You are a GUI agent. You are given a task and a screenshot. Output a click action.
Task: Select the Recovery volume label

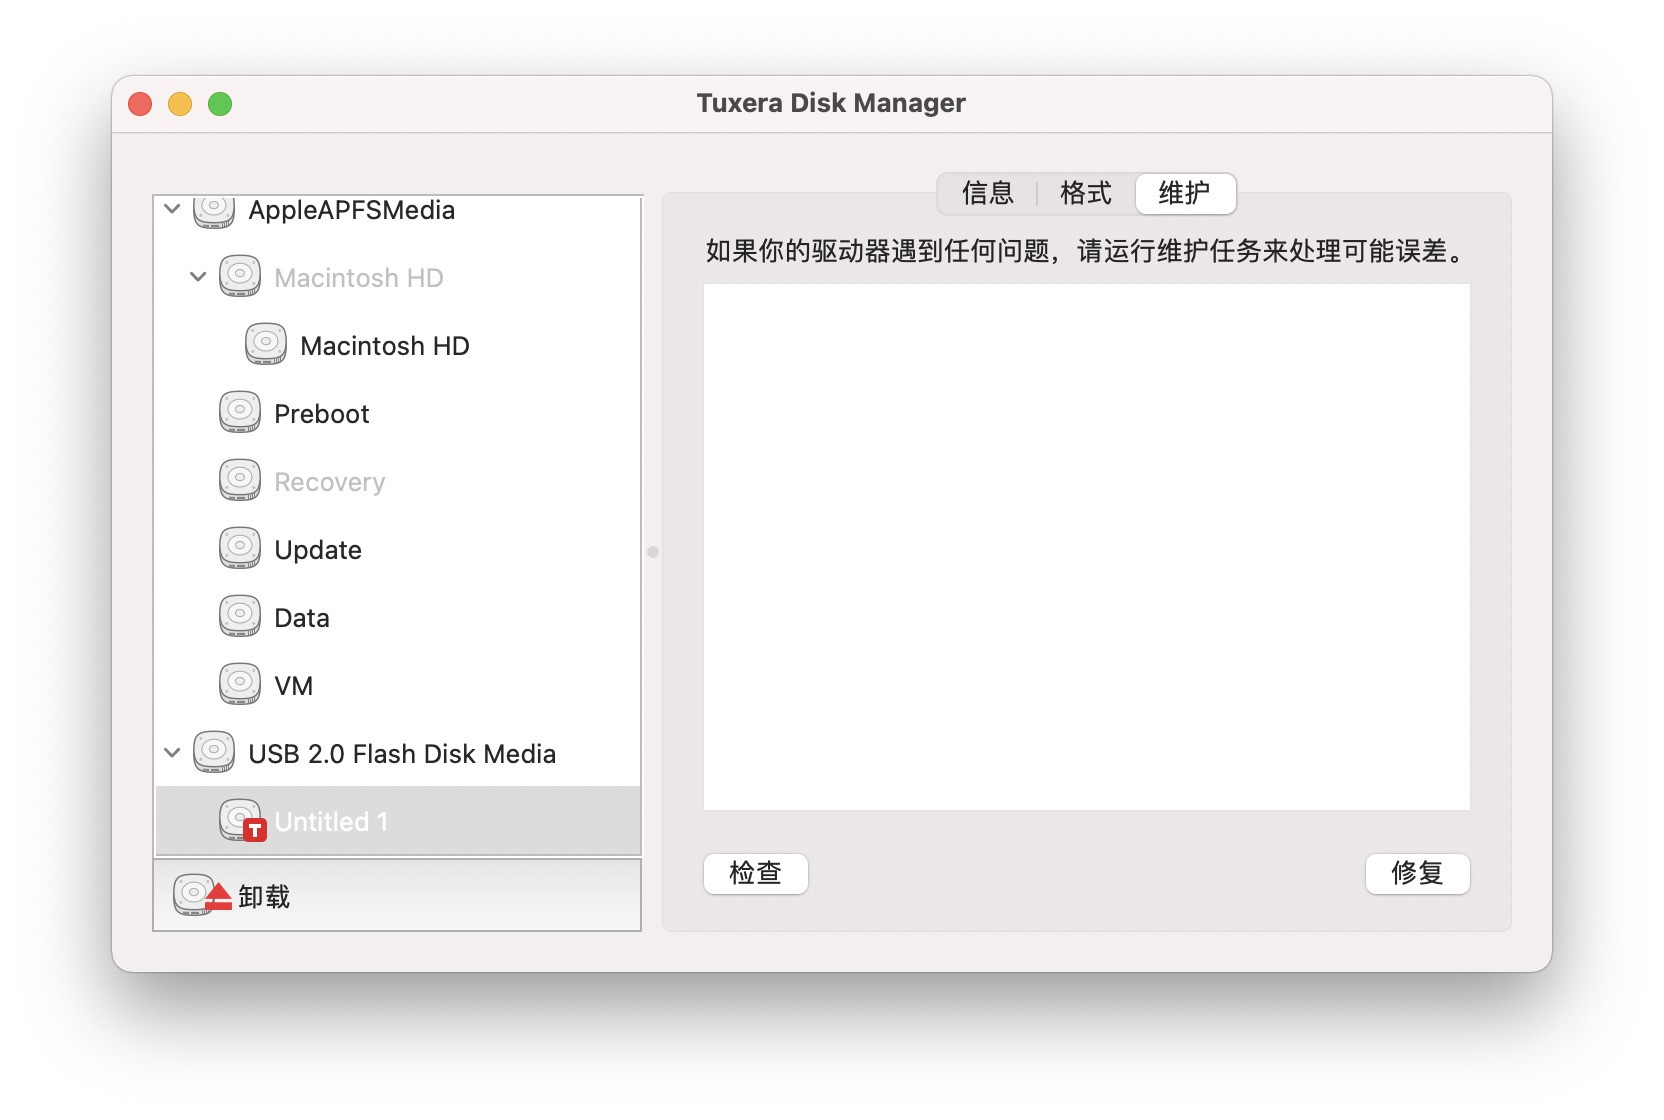(x=329, y=483)
